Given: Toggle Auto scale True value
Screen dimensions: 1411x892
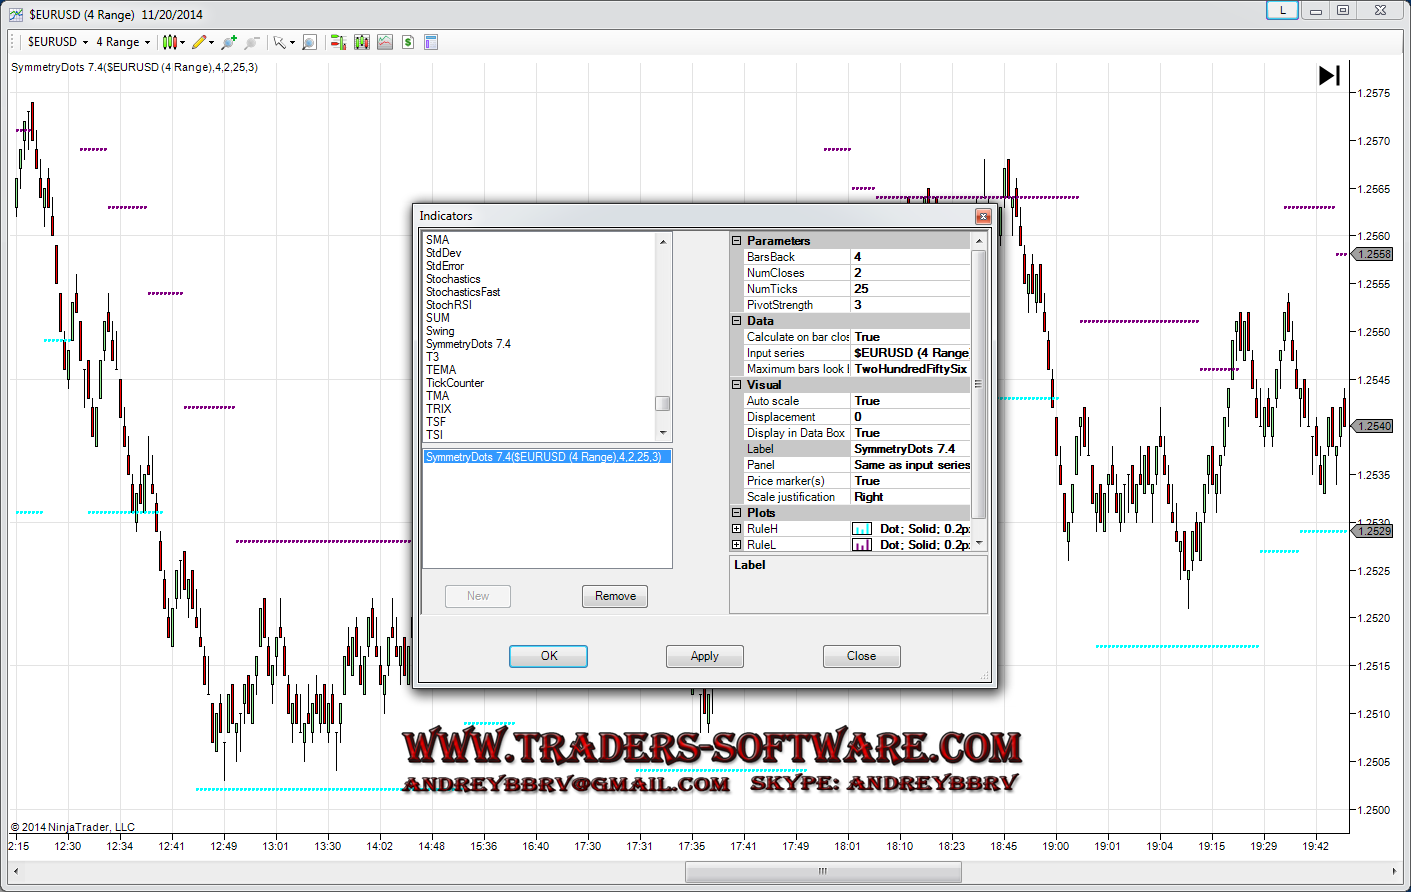Looking at the screenshot, I should point(909,401).
